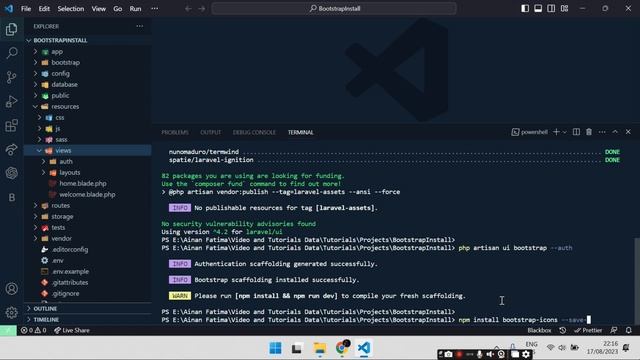
Task: Toggle the bottom panel layout button
Action: 538,9
